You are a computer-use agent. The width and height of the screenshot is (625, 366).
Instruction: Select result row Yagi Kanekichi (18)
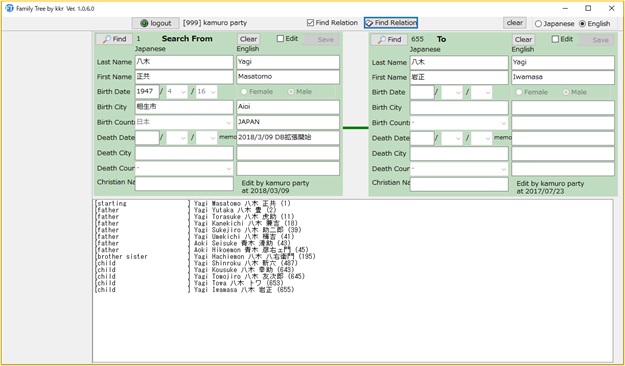tap(196, 223)
